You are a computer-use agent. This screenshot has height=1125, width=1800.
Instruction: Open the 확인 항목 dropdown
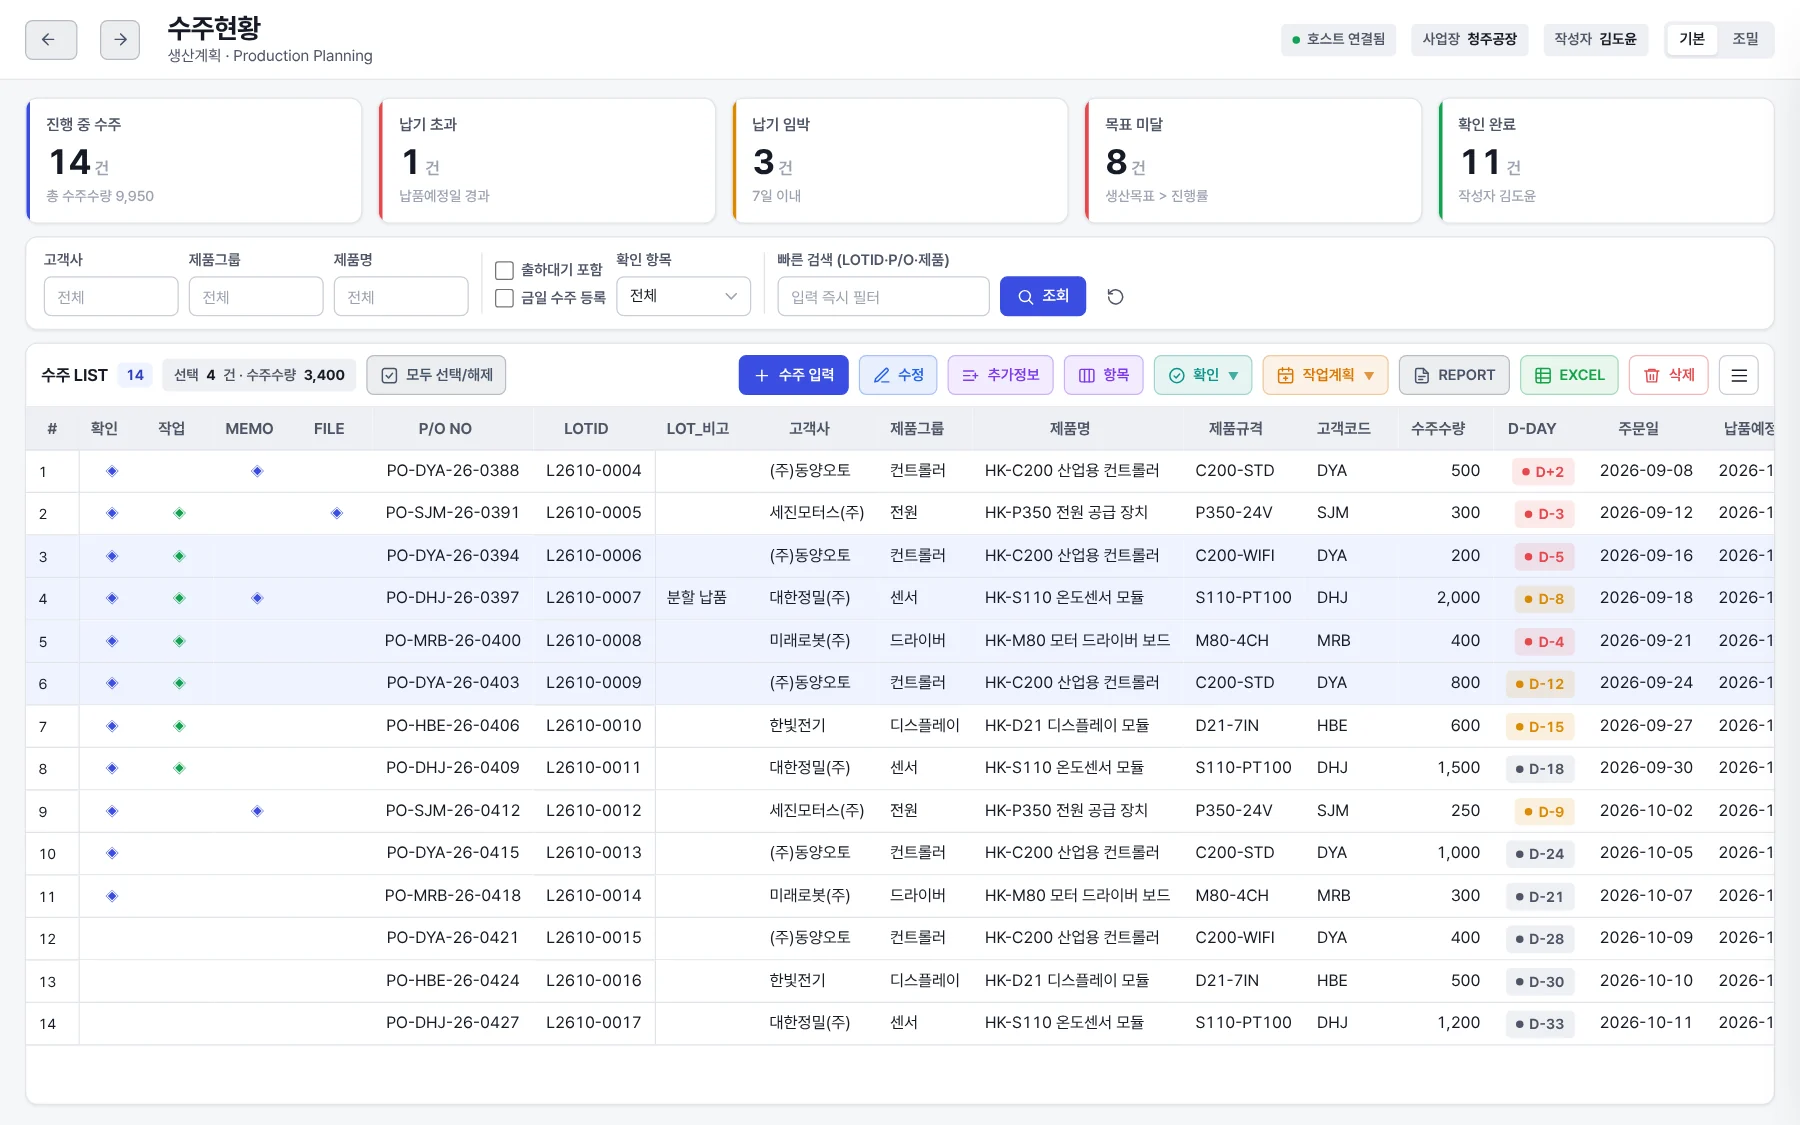tap(684, 296)
